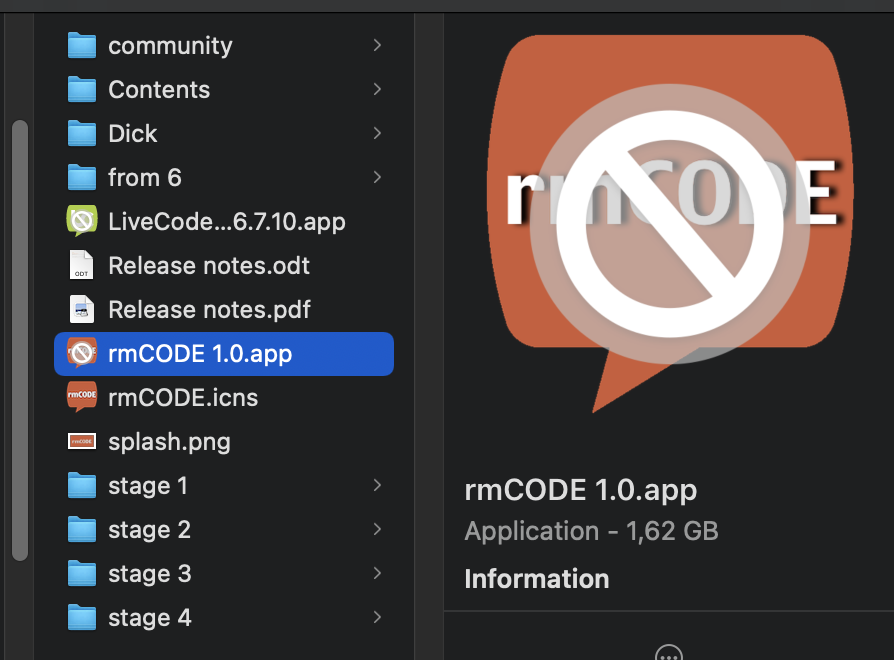The height and width of the screenshot is (660, 894).
Task: Click the 'stage 2' folder name
Action: point(149,530)
